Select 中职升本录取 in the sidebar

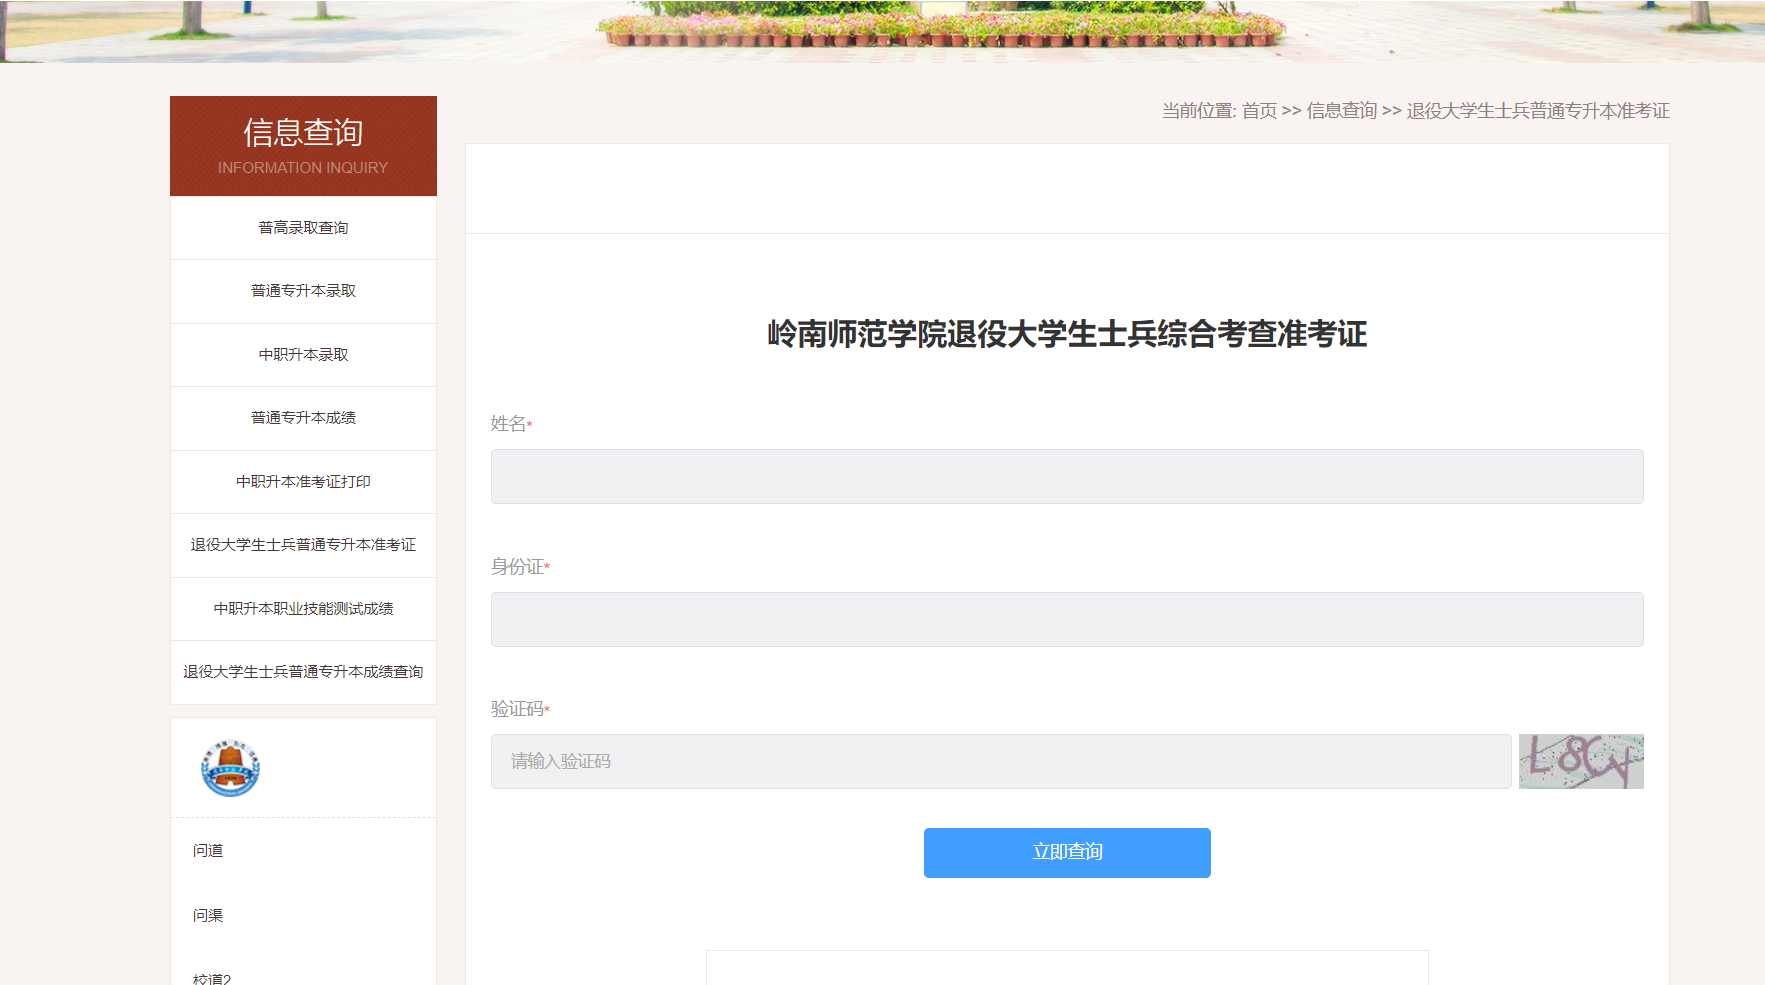(303, 355)
